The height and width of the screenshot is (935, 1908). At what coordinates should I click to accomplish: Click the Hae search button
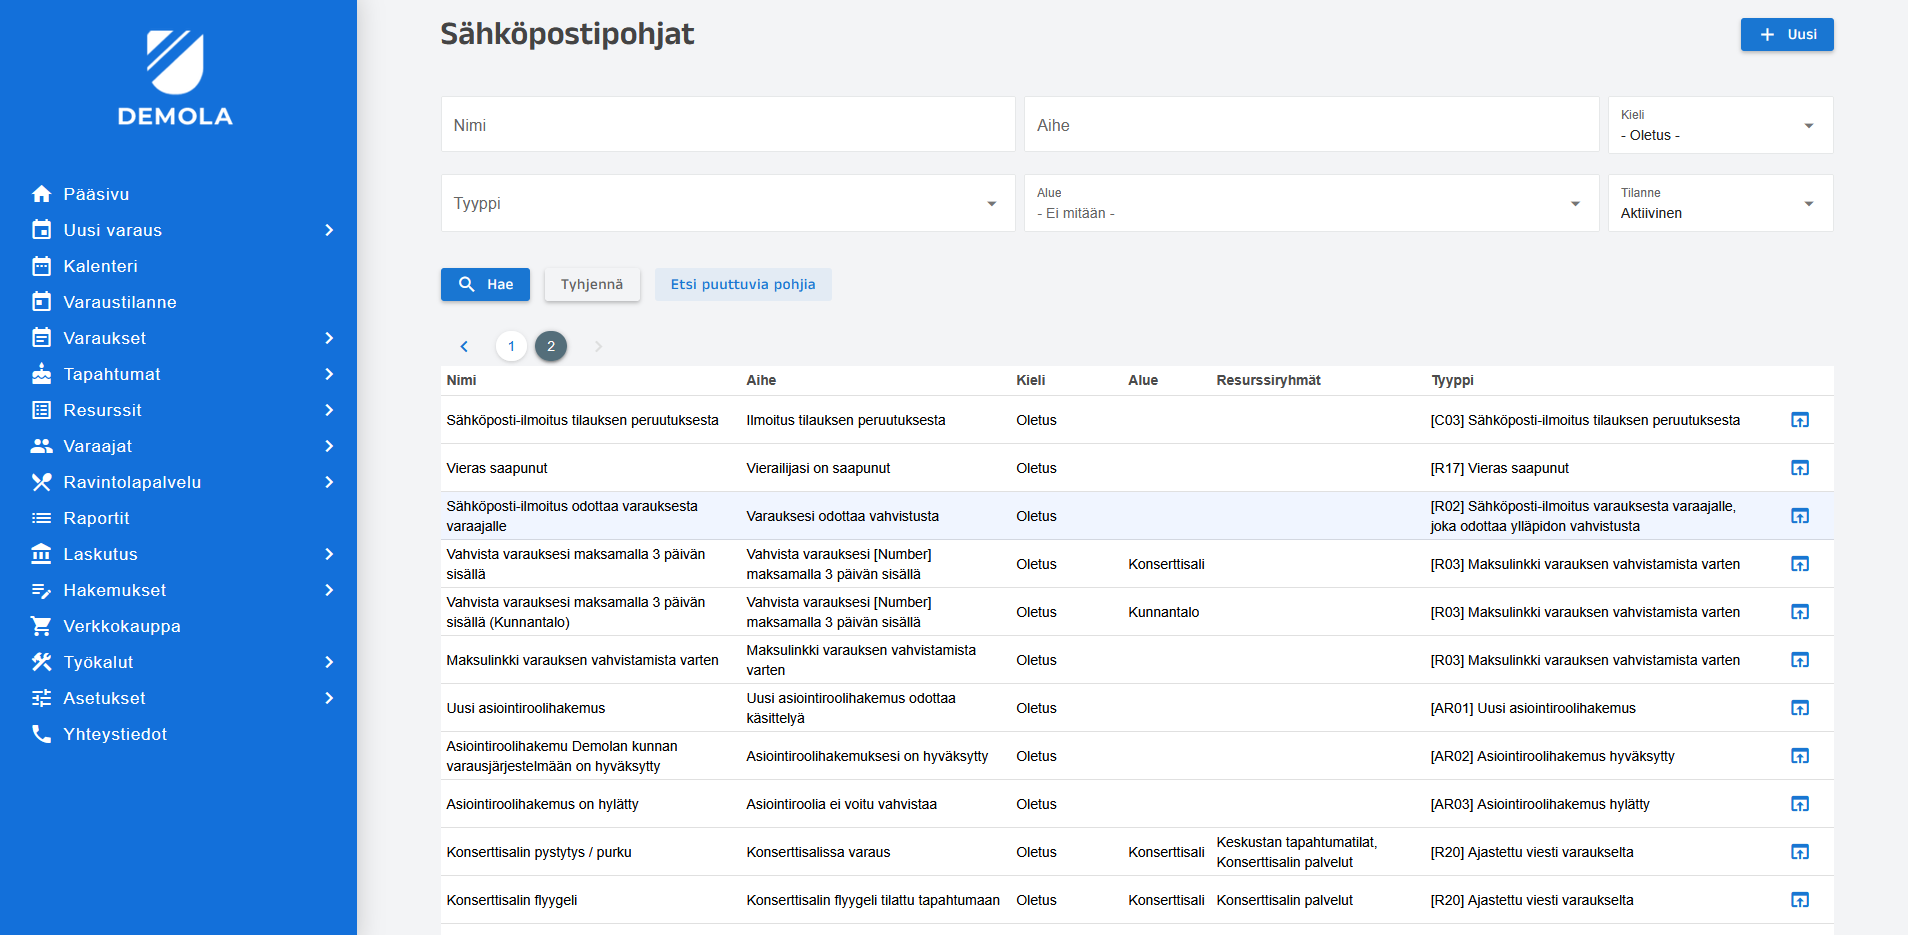[485, 284]
